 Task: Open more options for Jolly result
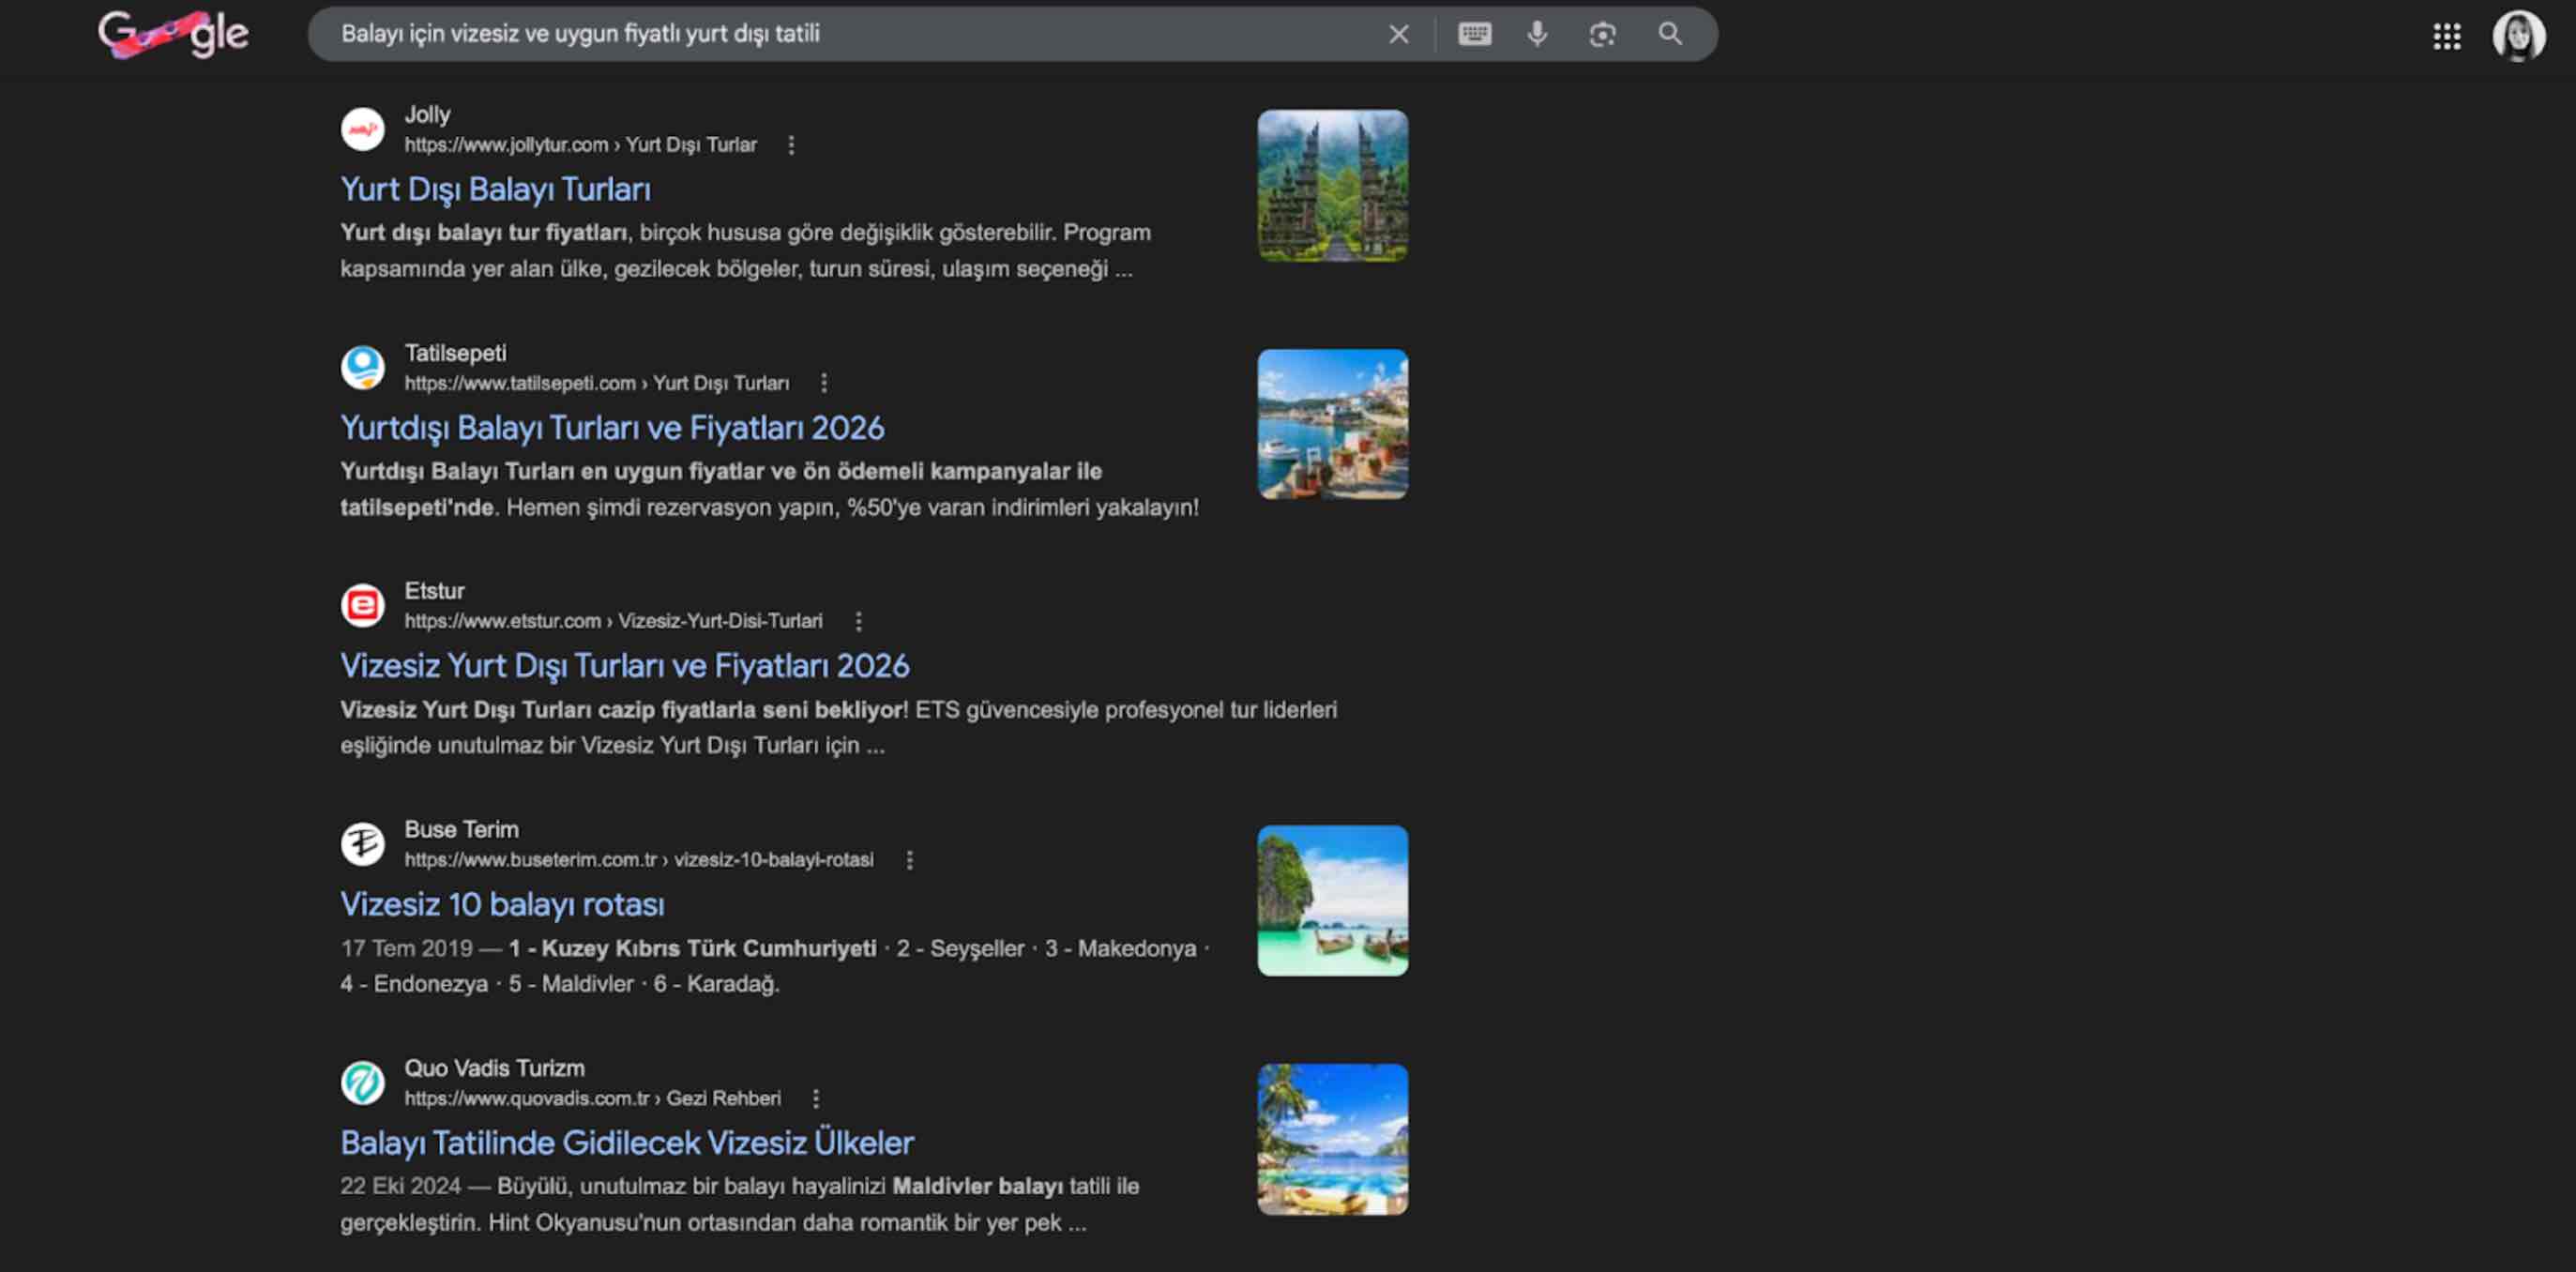pos(791,145)
